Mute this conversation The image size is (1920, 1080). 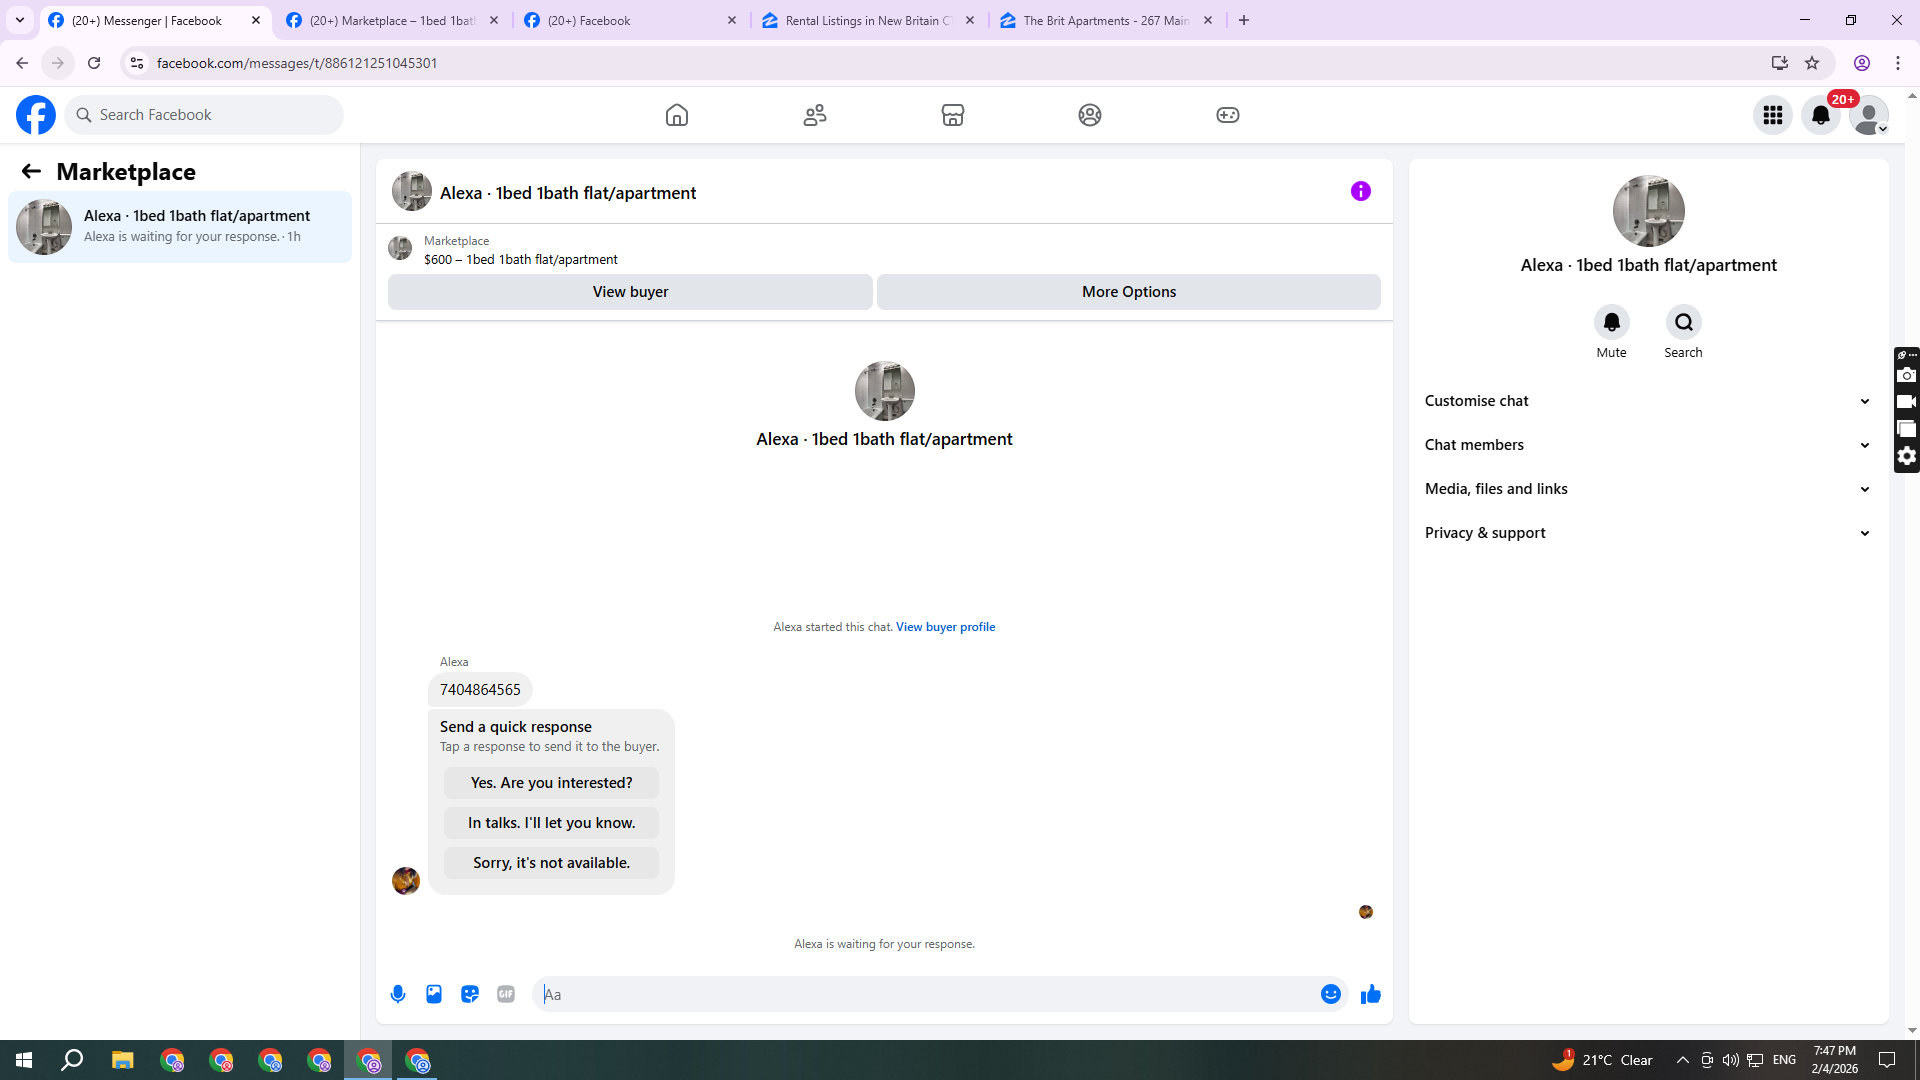point(1611,322)
